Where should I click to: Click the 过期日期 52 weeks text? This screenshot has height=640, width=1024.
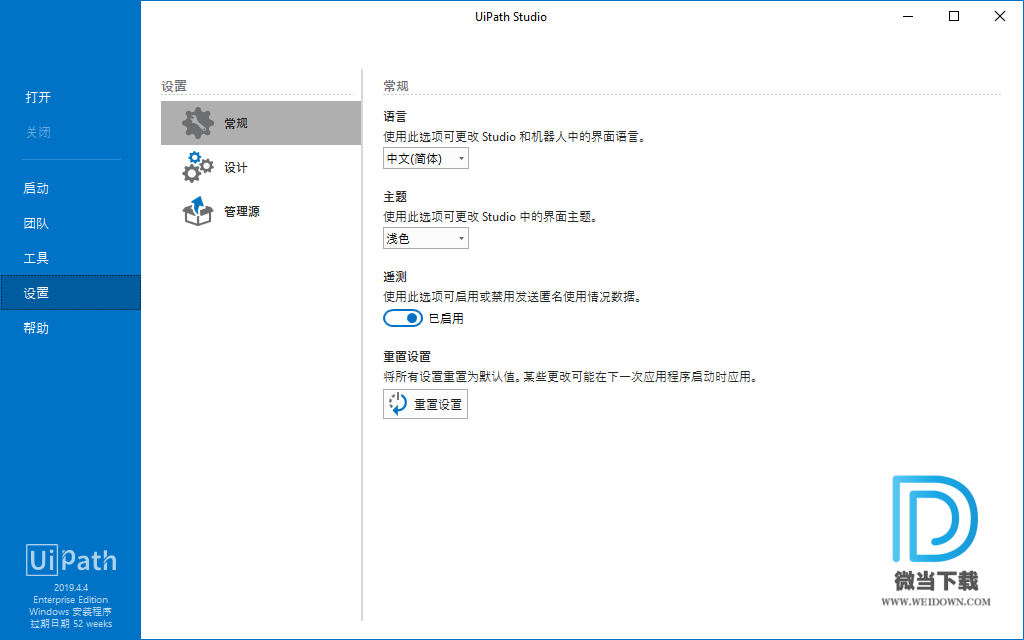pos(71,624)
